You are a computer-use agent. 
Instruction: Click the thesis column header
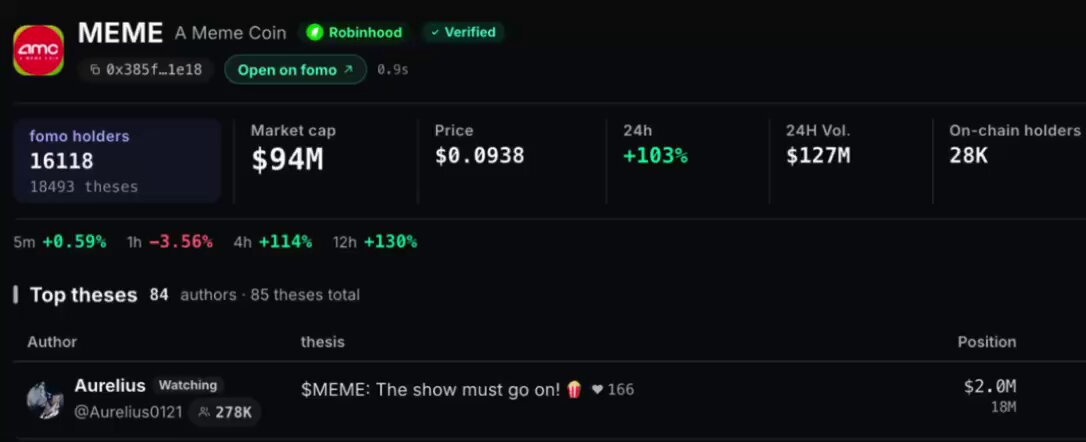(322, 342)
